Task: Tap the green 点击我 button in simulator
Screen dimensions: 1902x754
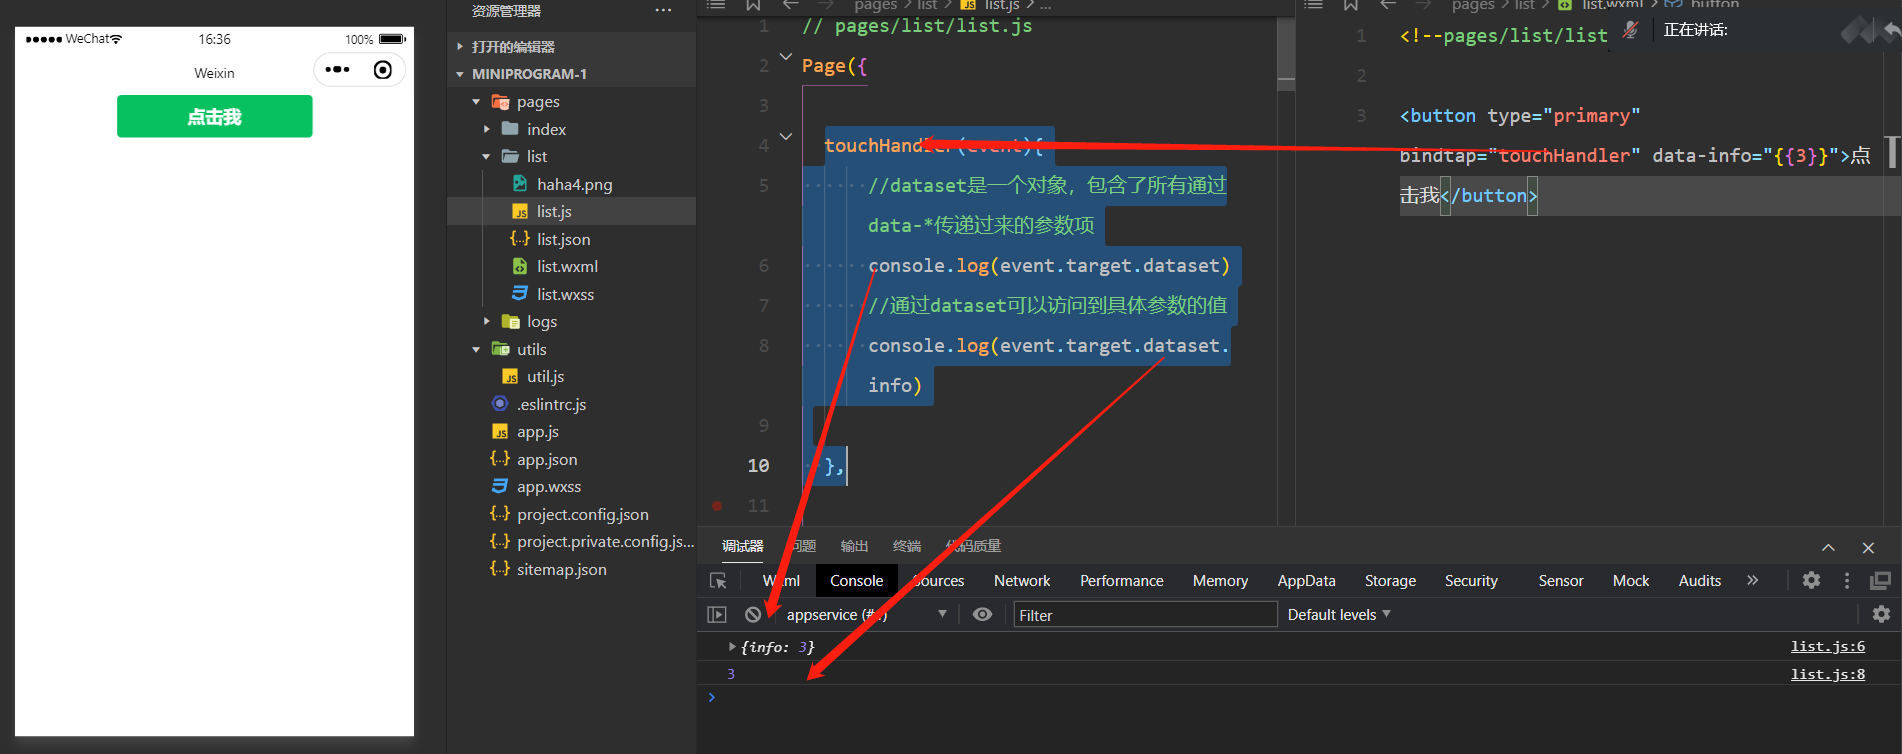Action: tap(214, 116)
